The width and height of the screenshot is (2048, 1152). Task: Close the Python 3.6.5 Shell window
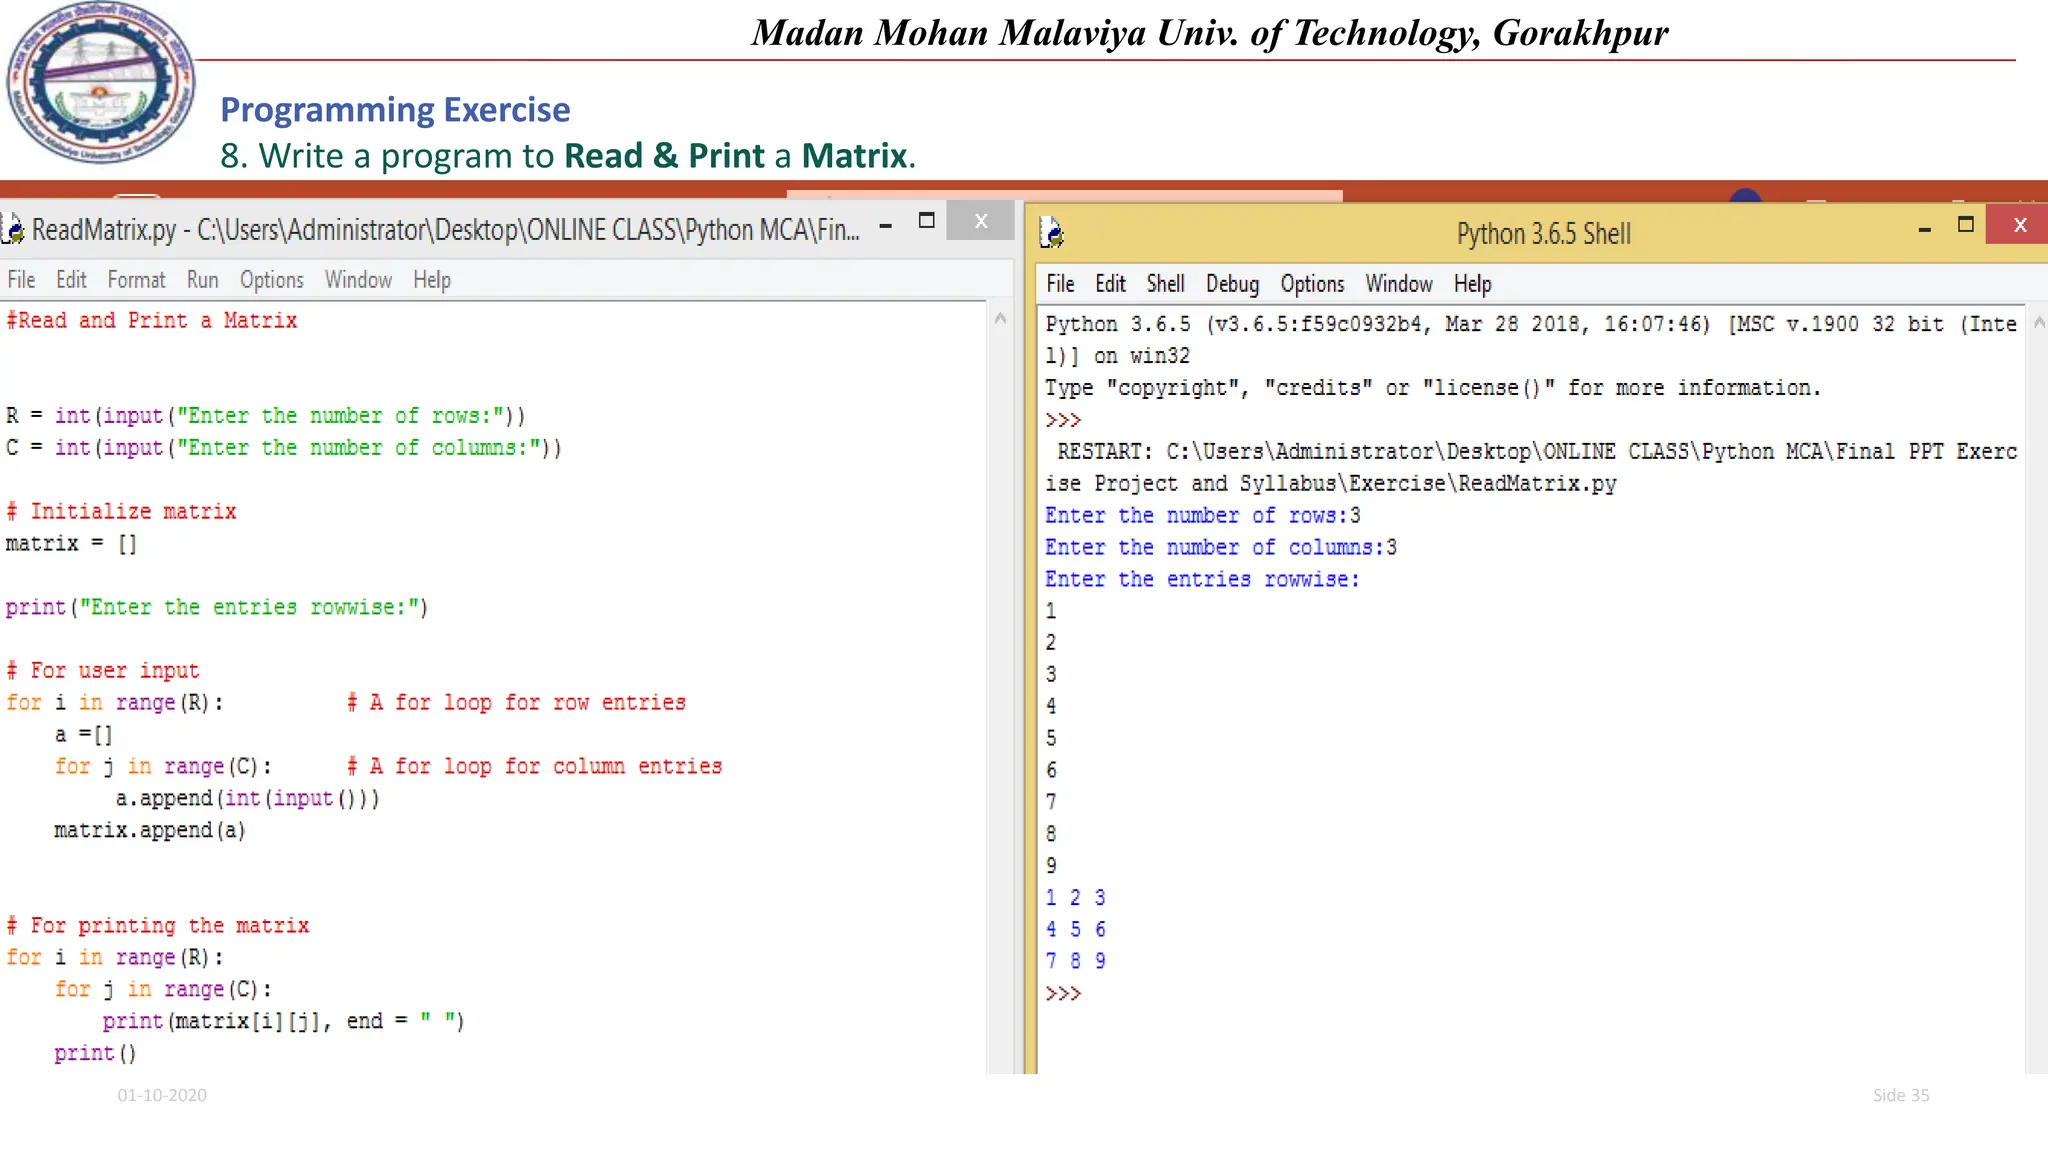click(x=2019, y=225)
